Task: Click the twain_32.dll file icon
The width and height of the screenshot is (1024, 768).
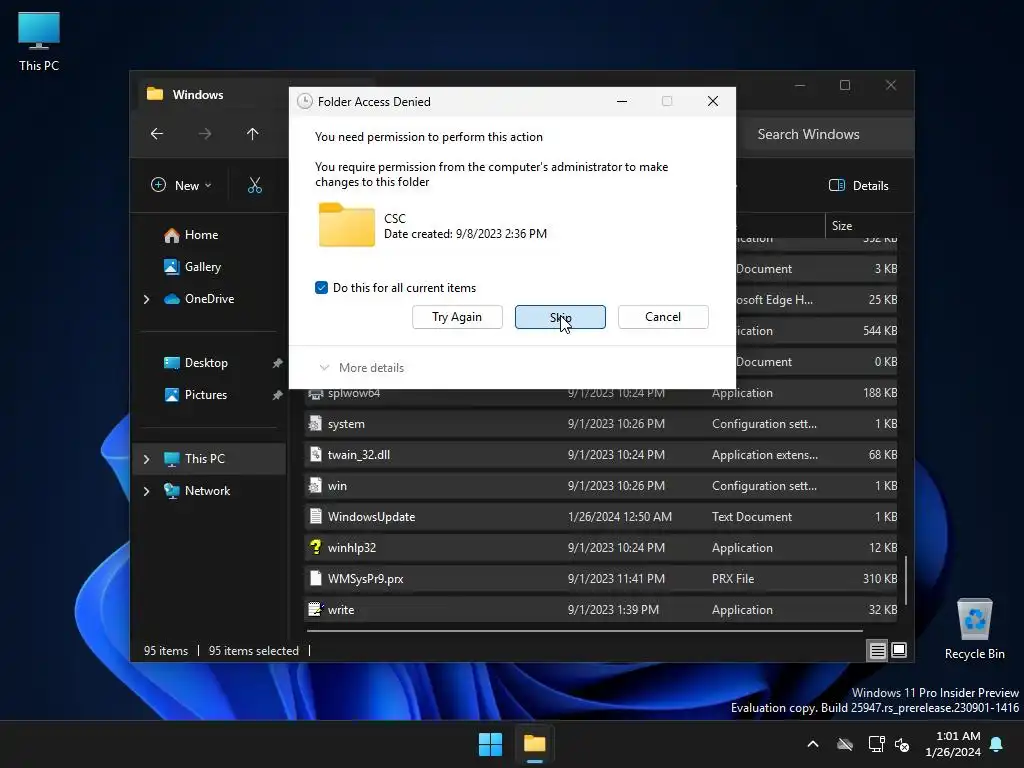Action: [x=315, y=455]
